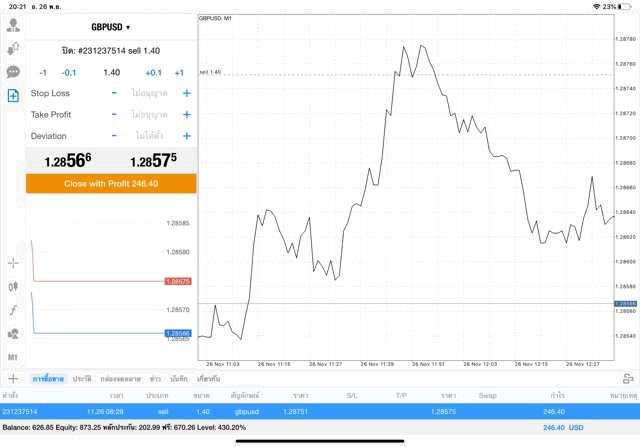
Task: Open the M1 timeframe selector
Action: tap(13, 357)
